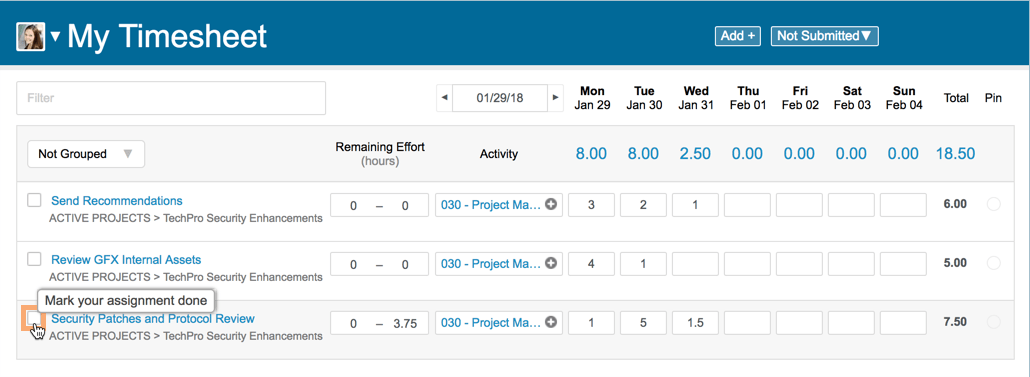Click the 01/29/18 date field

coord(500,98)
